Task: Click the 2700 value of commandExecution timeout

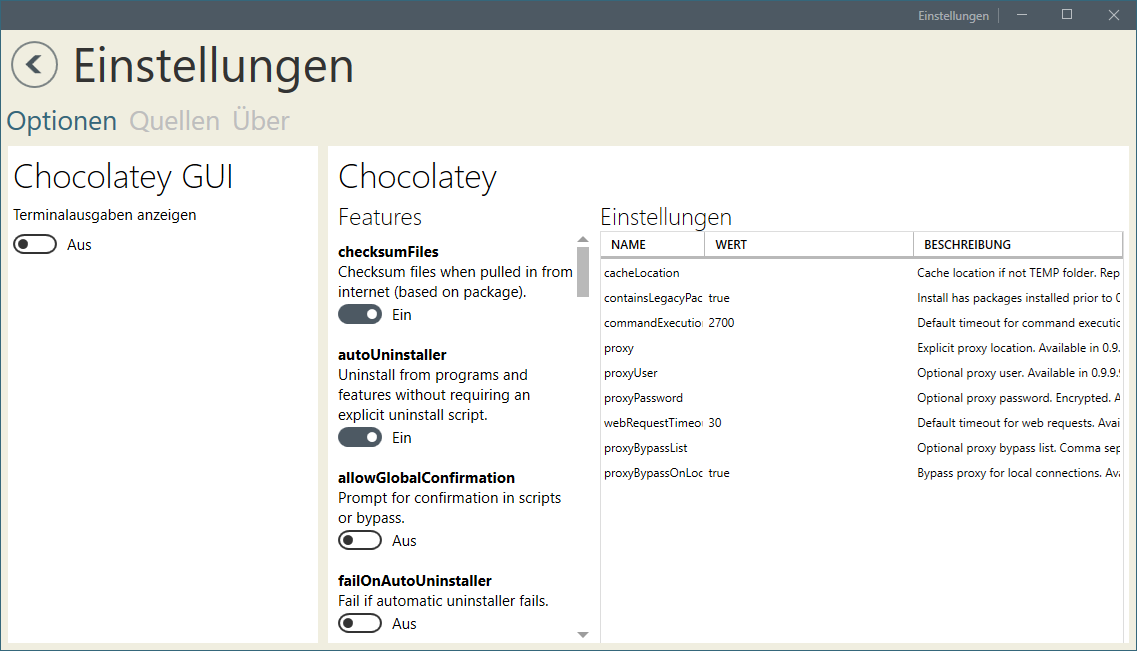Action: point(722,323)
